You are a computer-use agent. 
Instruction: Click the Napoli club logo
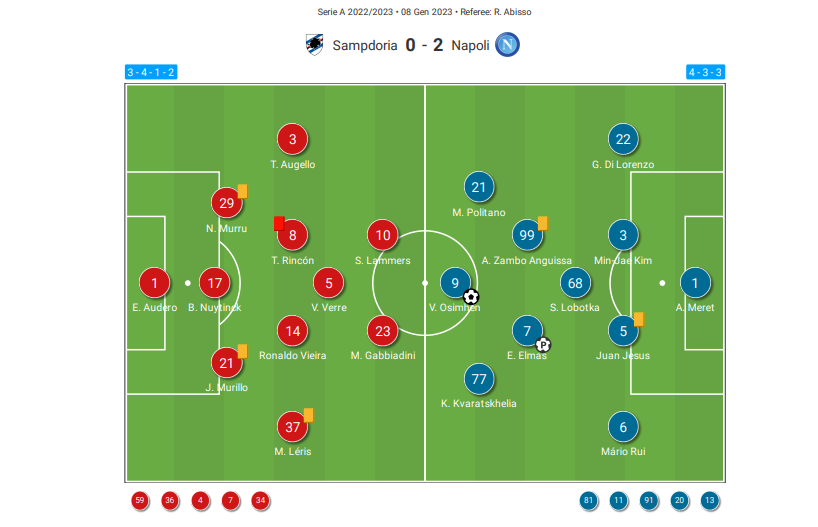coord(507,45)
